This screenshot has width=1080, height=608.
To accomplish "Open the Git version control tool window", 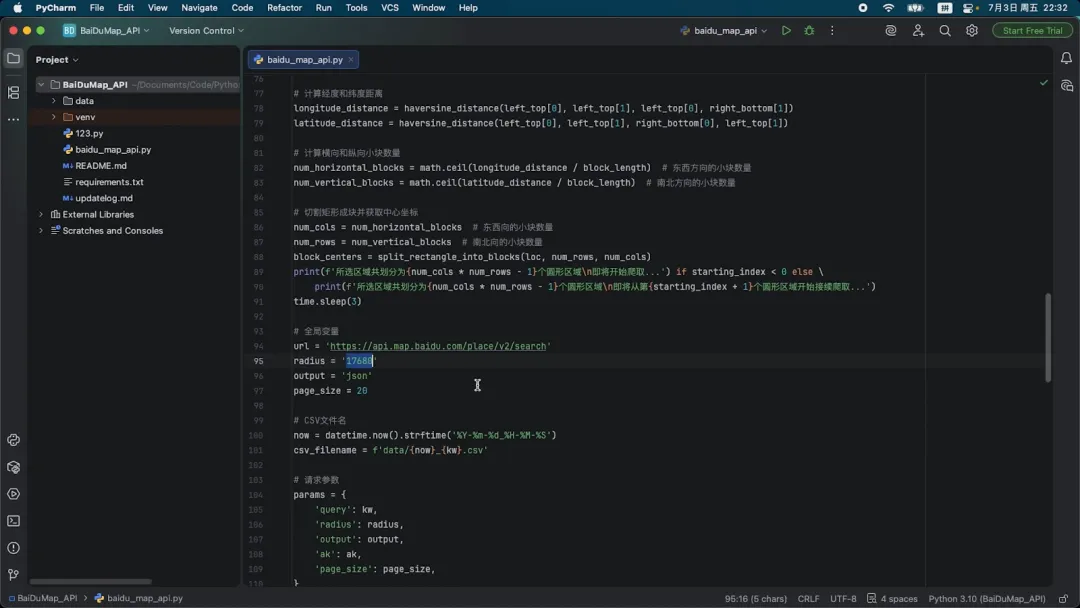I will coord(13,575).
